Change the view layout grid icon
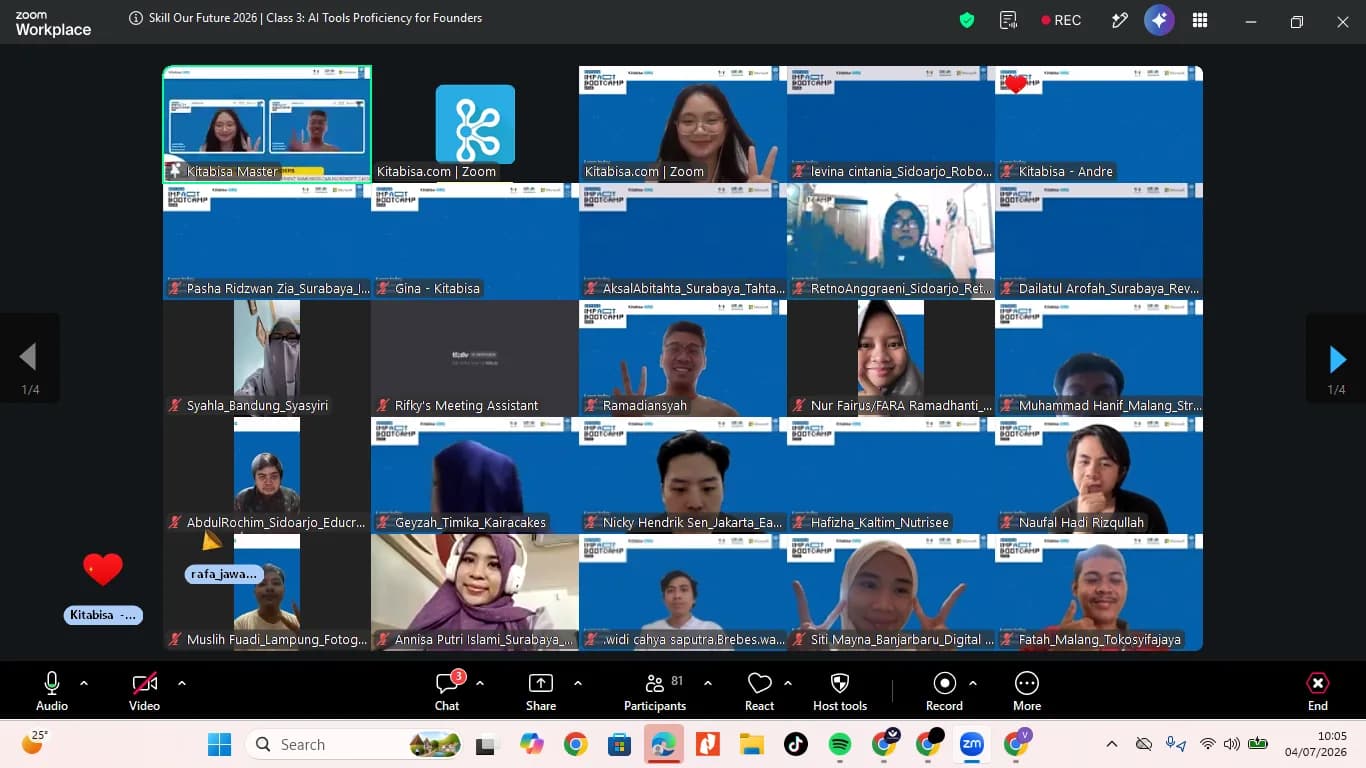Viewport: 1366px width, 768px height. tap(1200, 20)
